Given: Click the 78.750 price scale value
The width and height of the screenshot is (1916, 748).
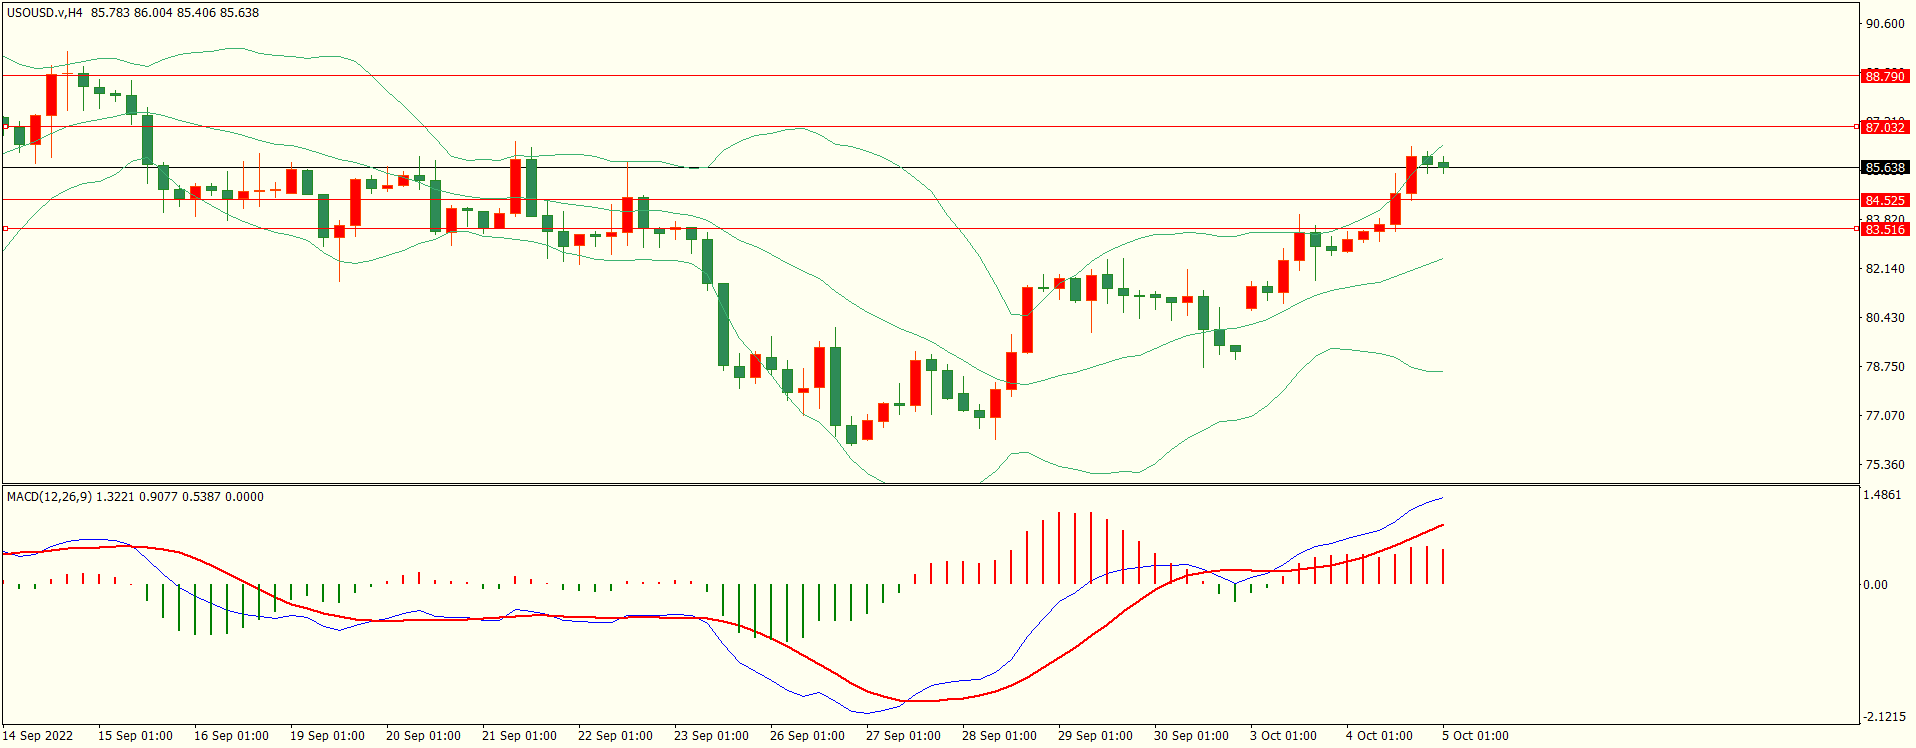Looking at the screenshot, I should tap(1885, 367).
